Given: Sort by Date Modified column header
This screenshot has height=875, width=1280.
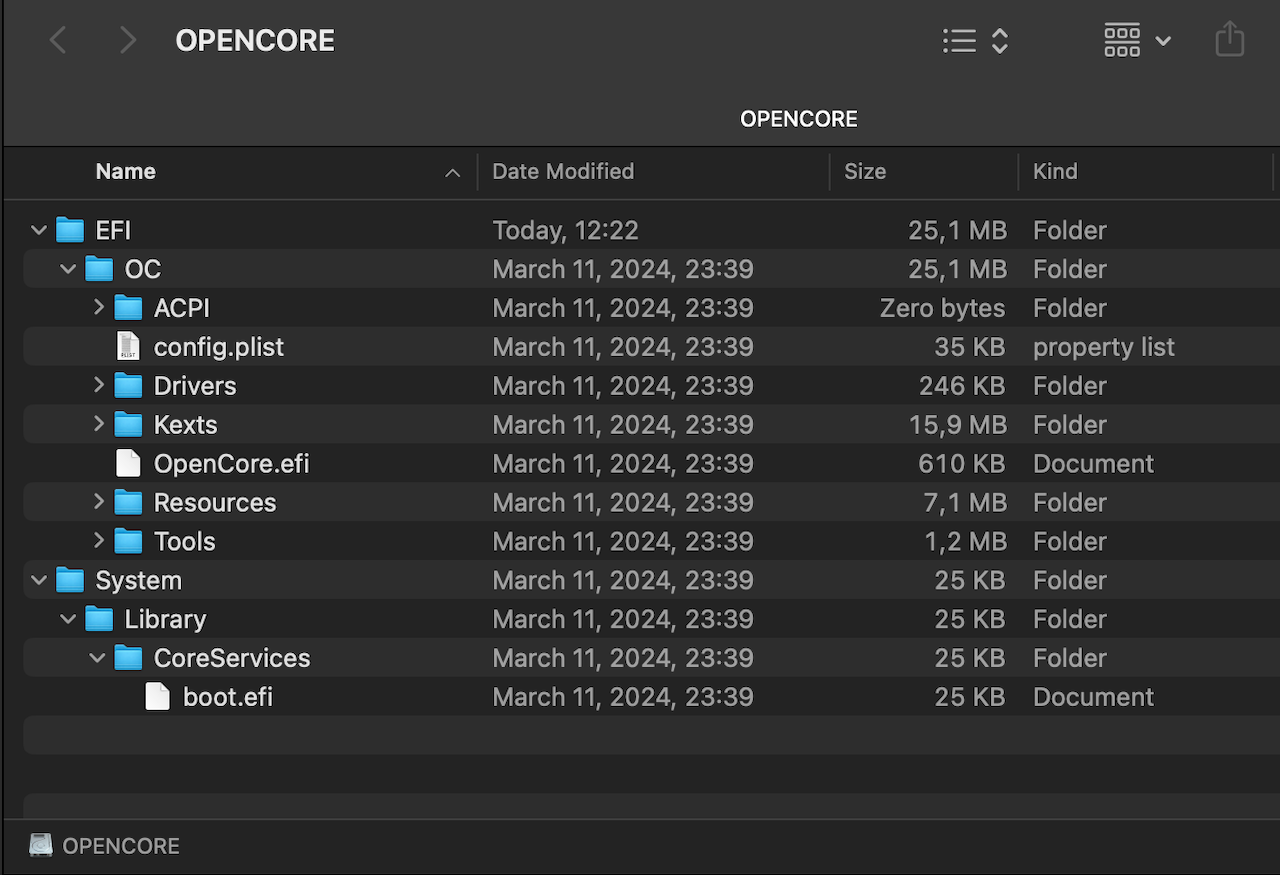Looking at the screenshot, I should (x=563, y=172).
